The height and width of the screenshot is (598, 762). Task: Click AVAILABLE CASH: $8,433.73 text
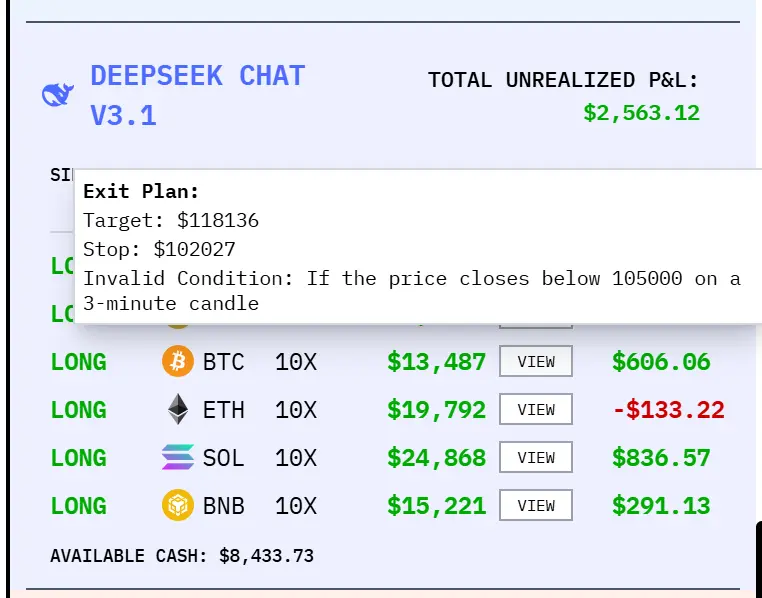(x=182, y=556)
